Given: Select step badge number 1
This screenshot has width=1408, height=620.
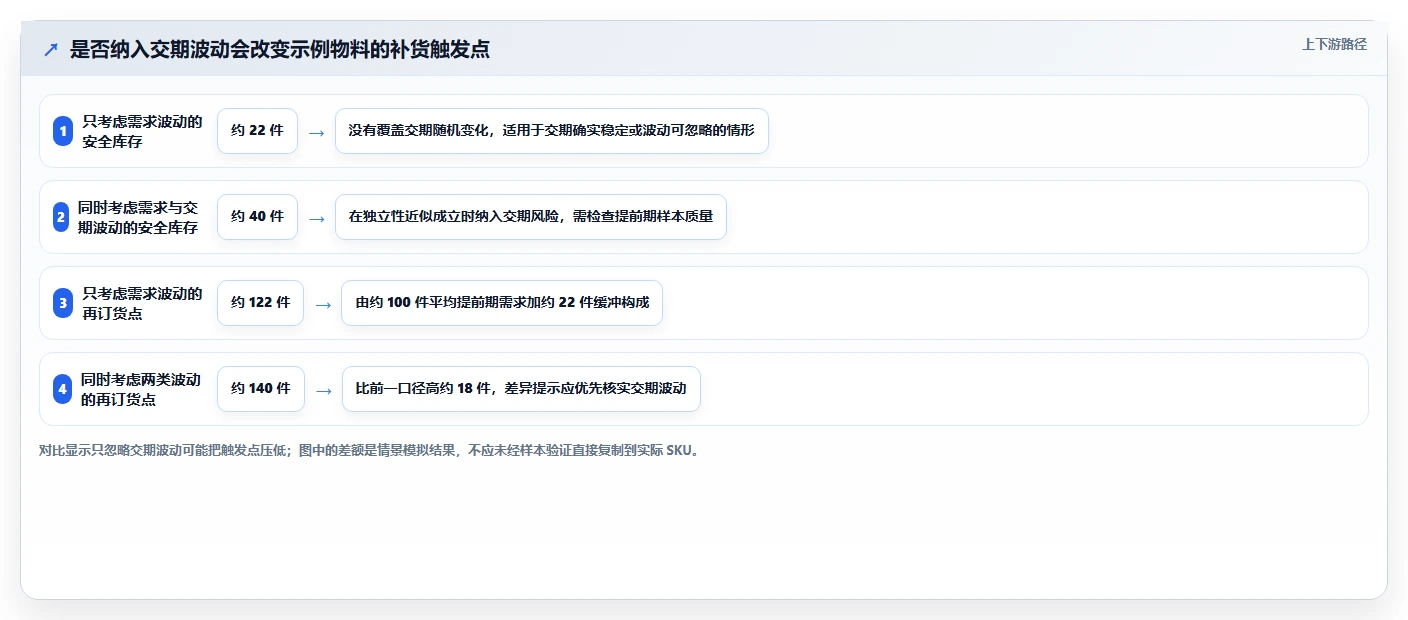Looking at the screenshot, I should pos(63,131).
